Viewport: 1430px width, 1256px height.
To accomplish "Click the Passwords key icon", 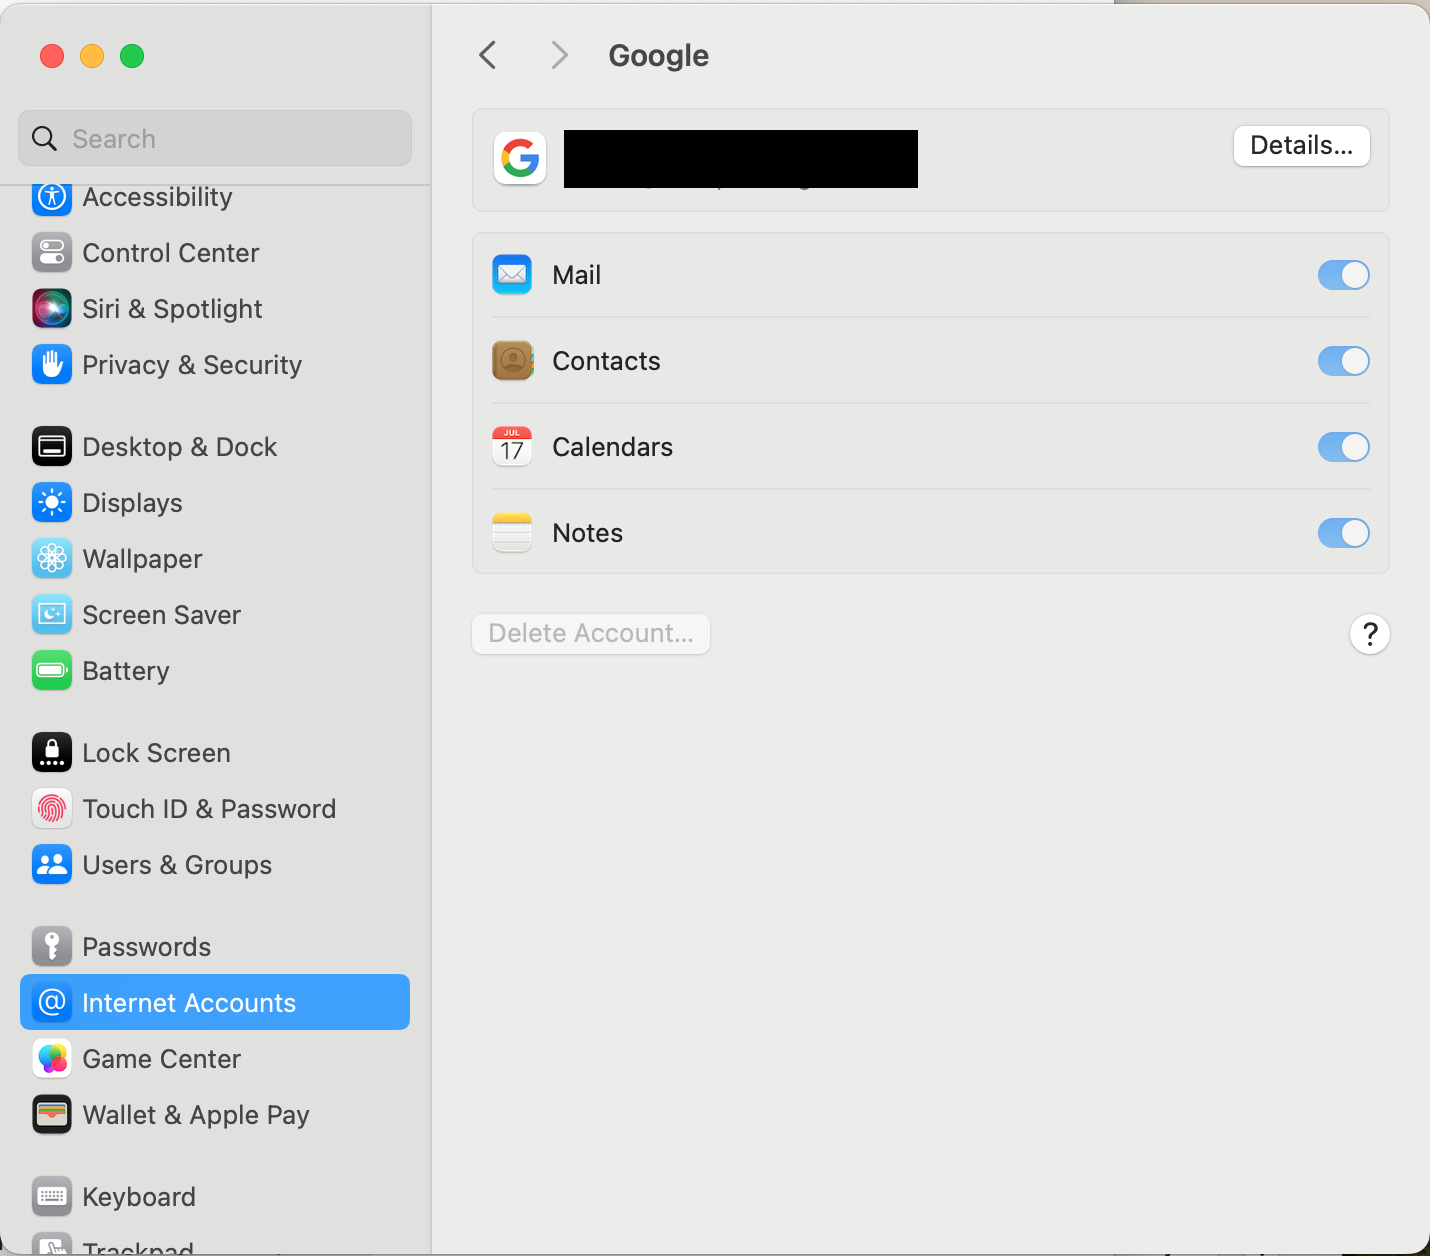I will tap(52, 947).
